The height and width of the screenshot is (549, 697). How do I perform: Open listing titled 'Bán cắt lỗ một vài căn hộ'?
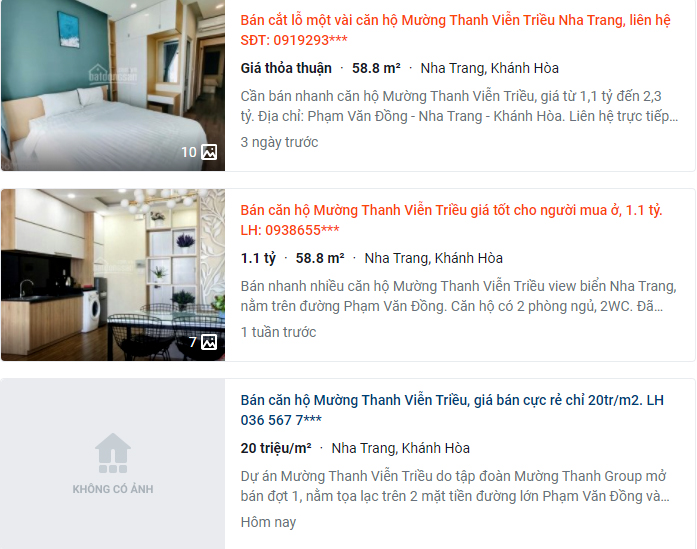[x=455, y=30]
